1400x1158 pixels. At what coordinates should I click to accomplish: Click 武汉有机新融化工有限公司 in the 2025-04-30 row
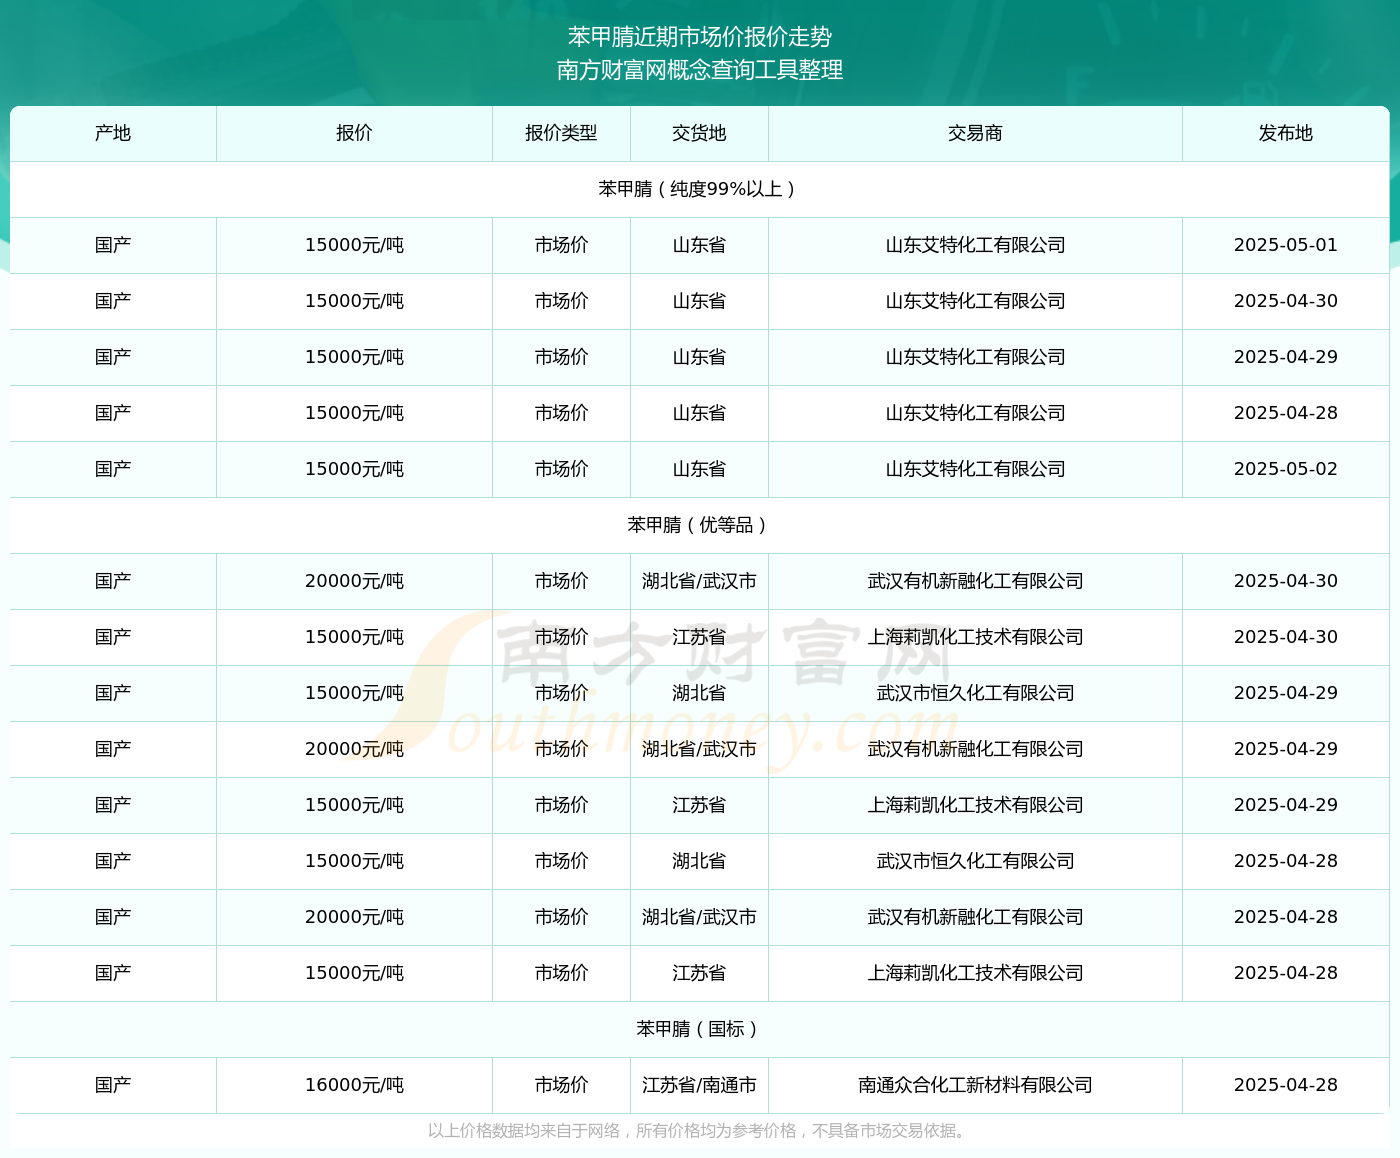point(975,581)
